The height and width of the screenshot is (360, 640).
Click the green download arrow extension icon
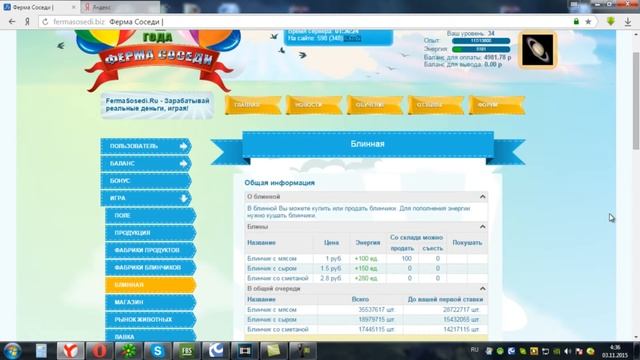click(x=611, y=22)
